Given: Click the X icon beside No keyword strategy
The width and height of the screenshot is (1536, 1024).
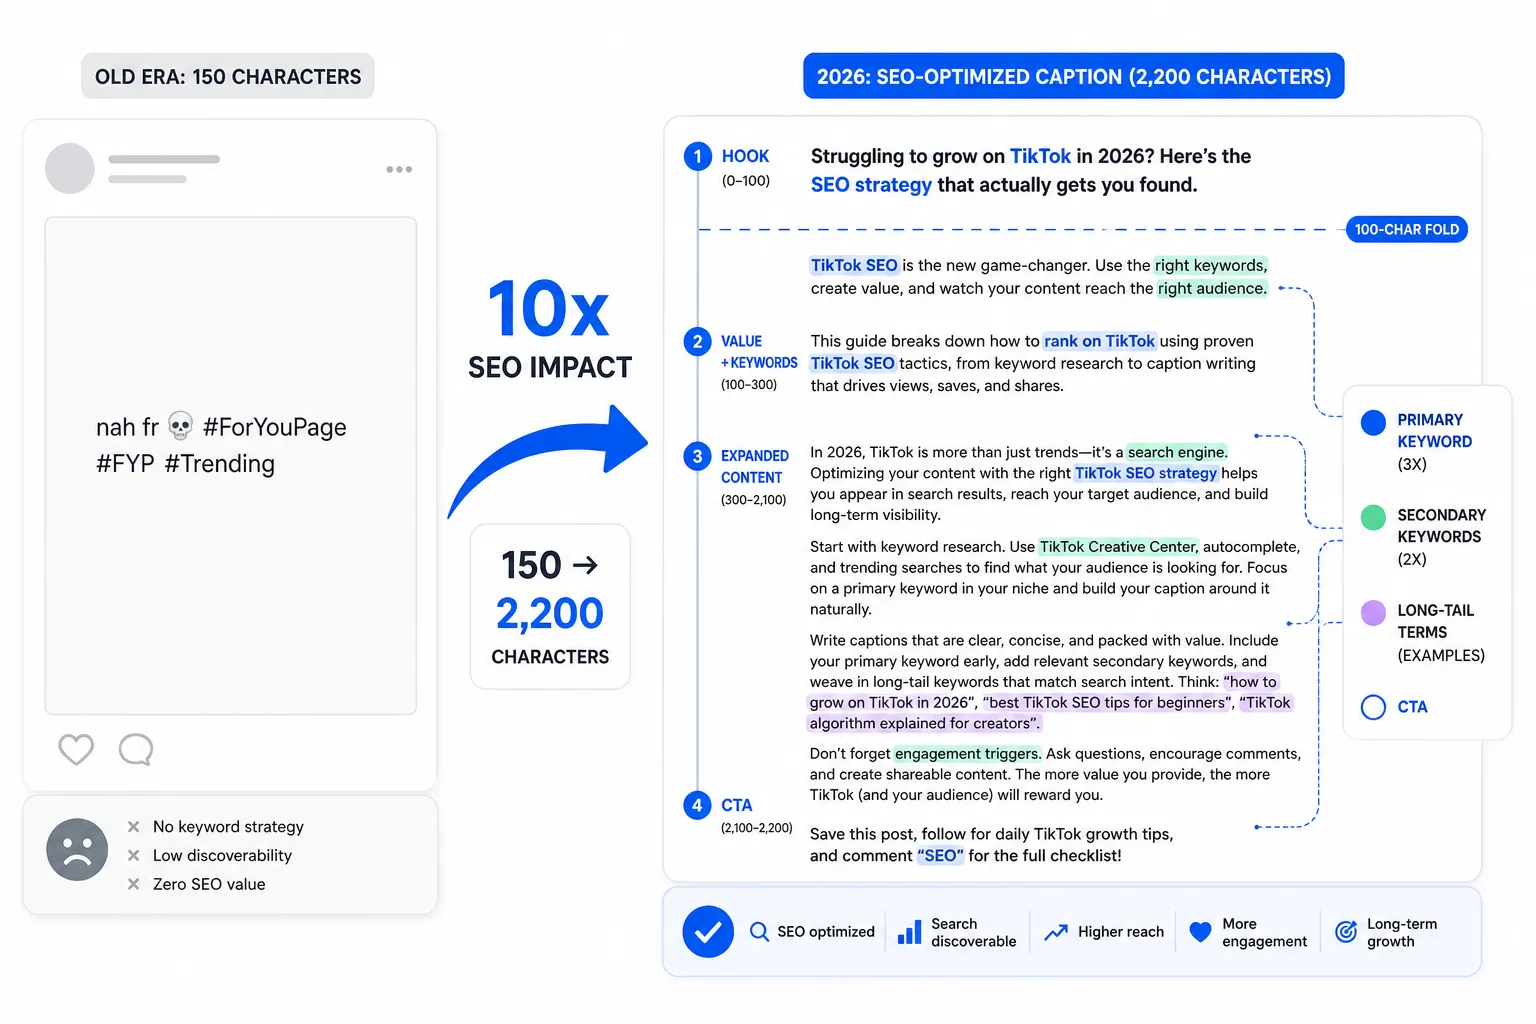Looking at the screenshot, I should click(x=133, y=827).
